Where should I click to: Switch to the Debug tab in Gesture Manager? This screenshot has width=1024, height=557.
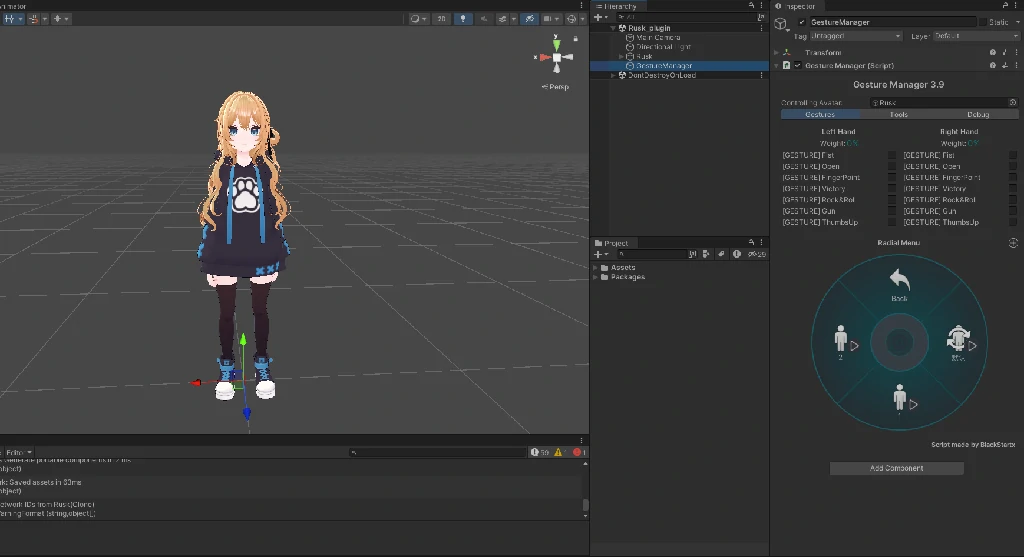click(x=977, y=115)
